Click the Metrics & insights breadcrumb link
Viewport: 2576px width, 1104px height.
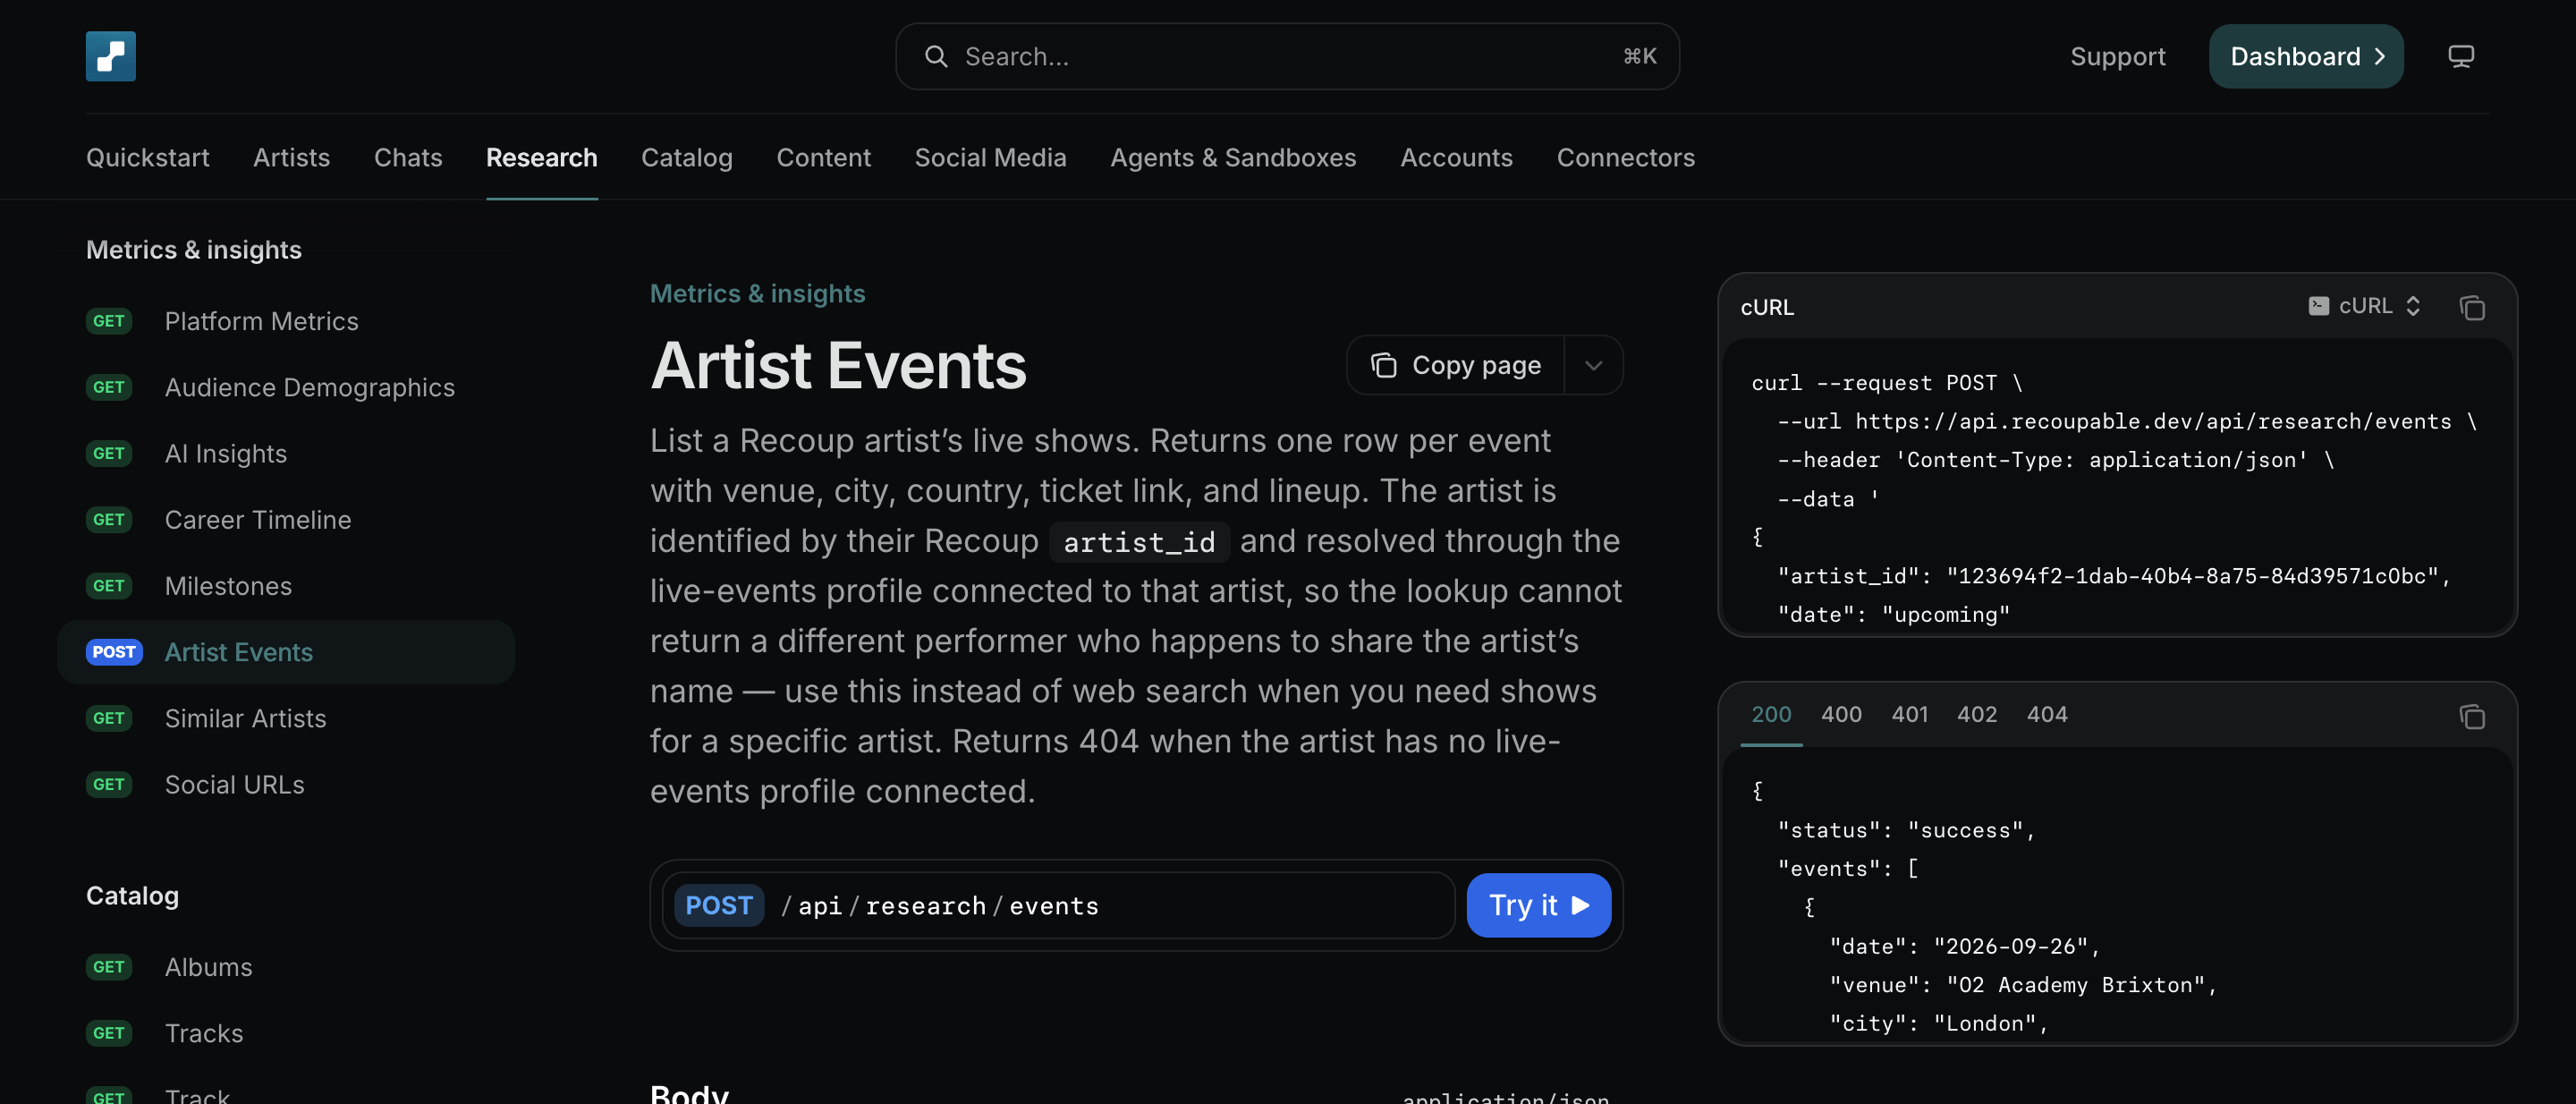(757, 293)
